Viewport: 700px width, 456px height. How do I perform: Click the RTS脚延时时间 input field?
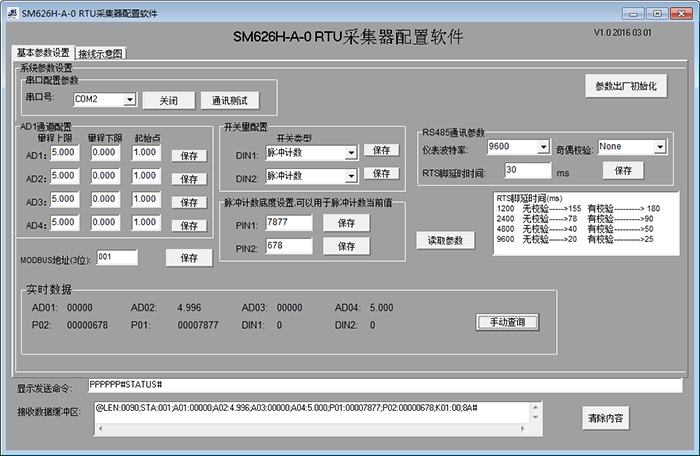point(534,171)
